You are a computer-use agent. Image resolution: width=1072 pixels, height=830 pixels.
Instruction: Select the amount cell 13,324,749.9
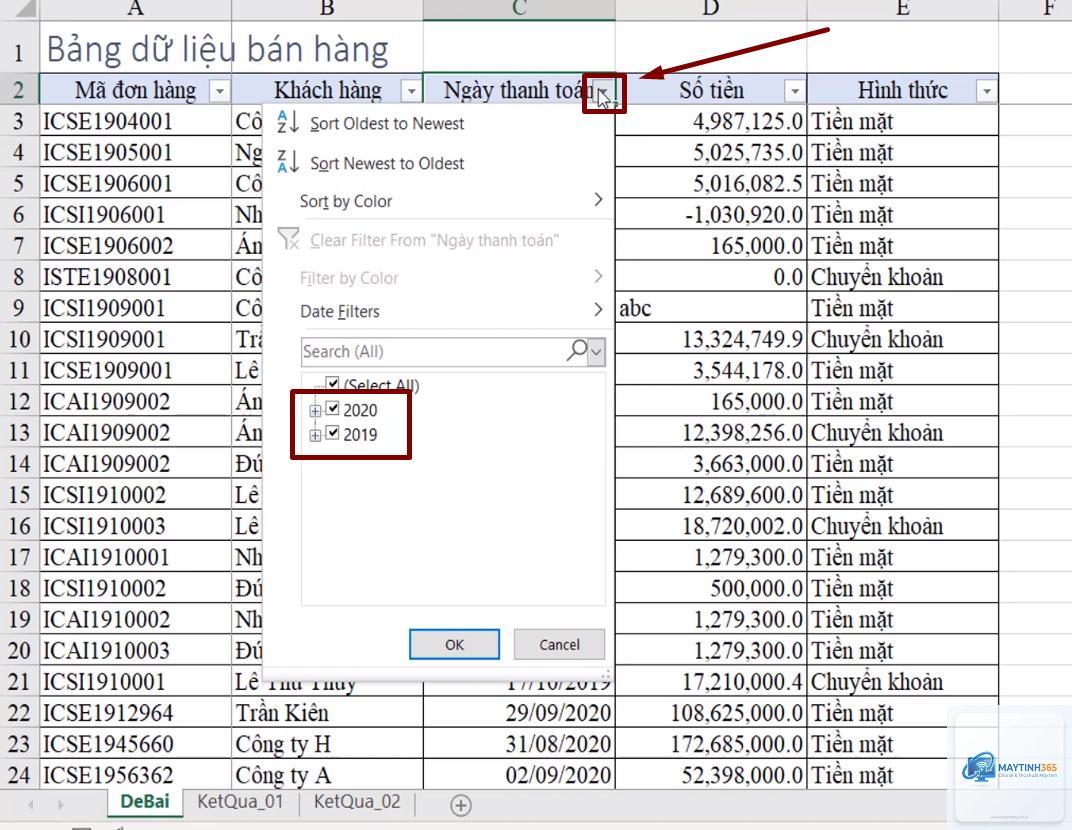click(x=711, y=338)
